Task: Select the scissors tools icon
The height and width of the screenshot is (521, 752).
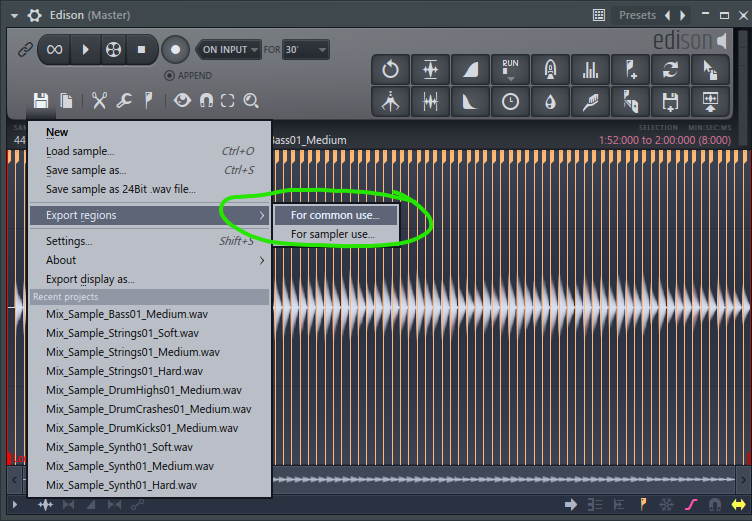Action: [99, 101]
